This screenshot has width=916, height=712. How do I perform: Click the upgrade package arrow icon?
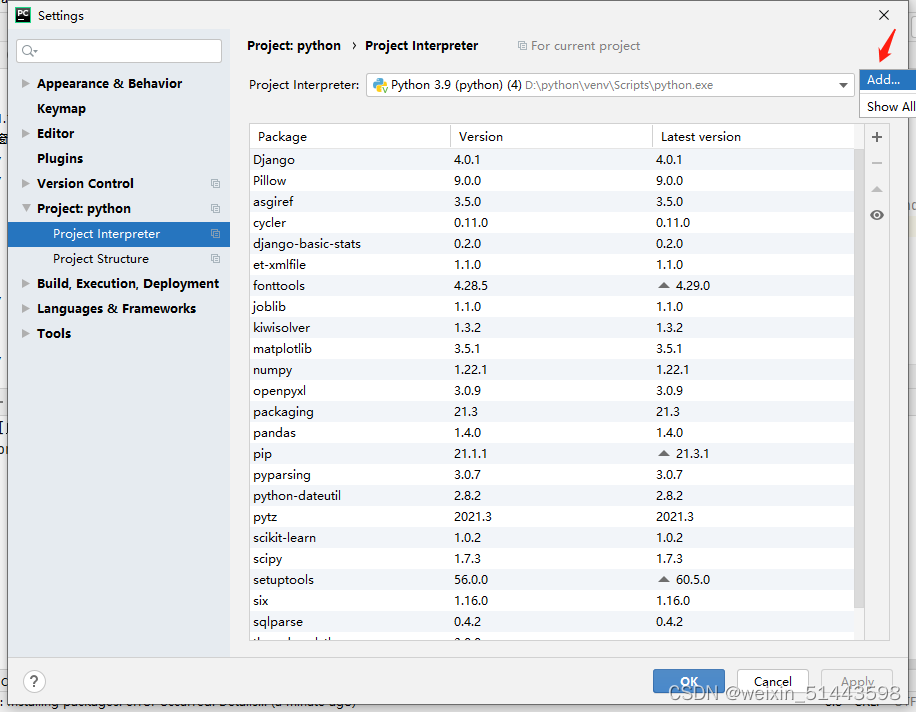pyautogui.click(x=876, y=189)
